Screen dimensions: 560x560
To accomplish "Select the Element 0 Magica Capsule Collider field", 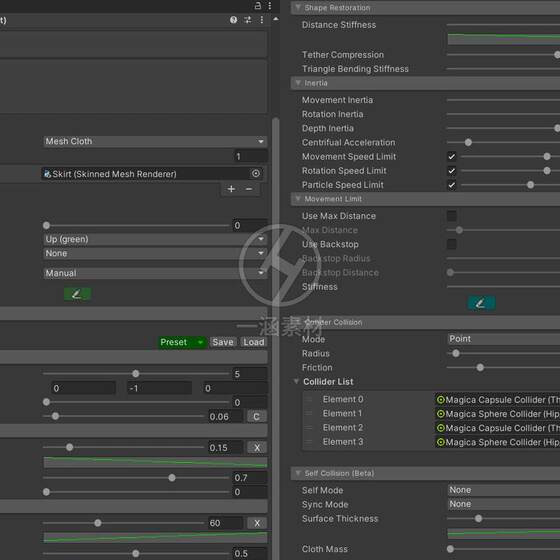I will coord(498,400).
